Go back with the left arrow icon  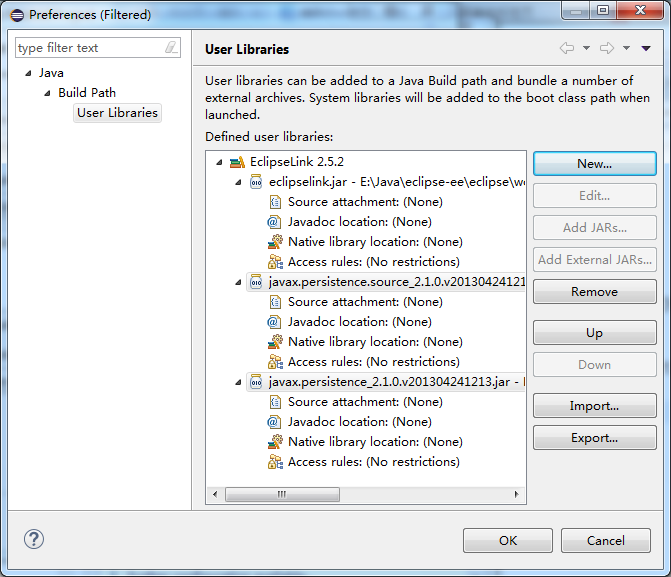567,48
